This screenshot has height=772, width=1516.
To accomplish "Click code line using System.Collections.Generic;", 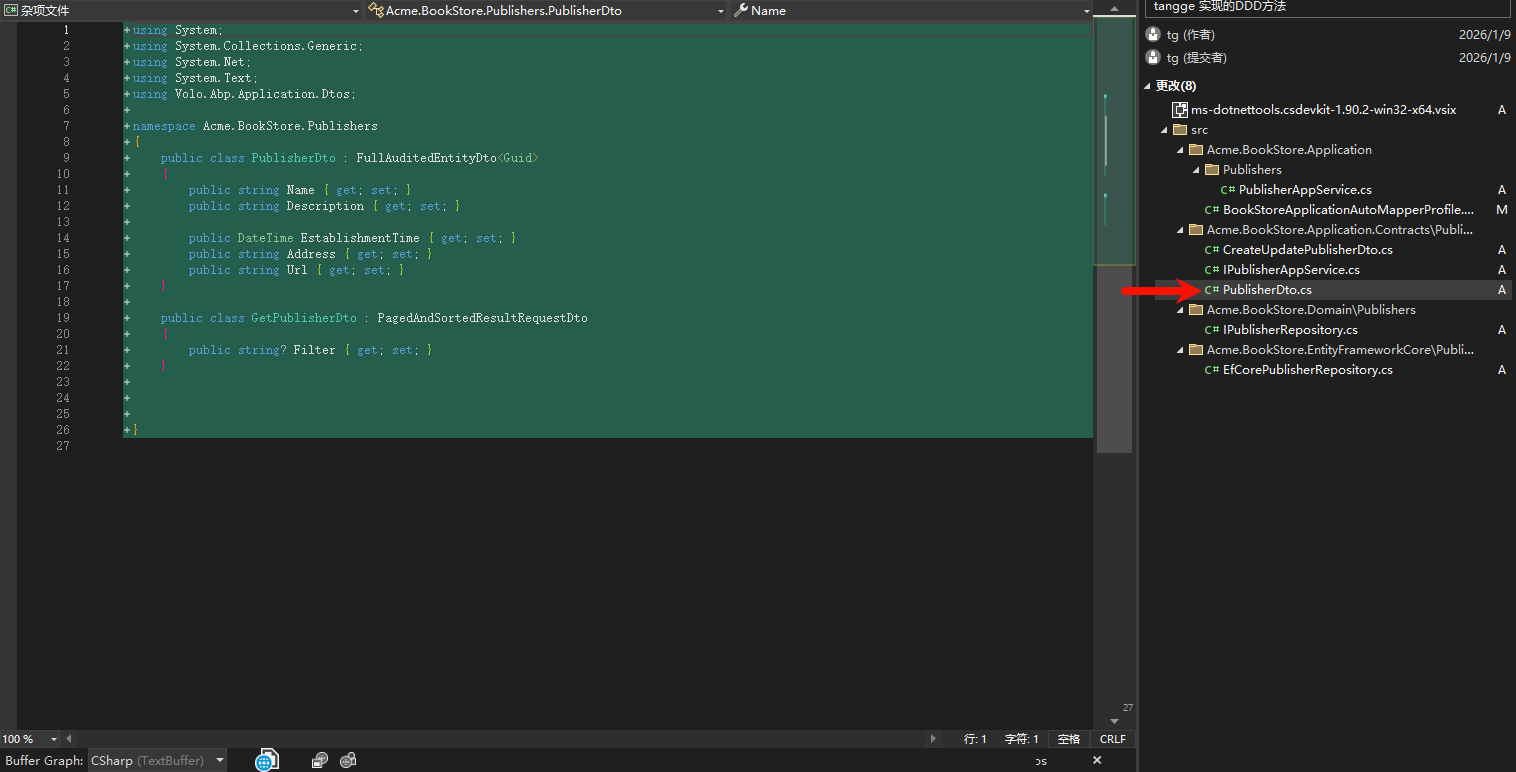I will (x=248, y=46).
